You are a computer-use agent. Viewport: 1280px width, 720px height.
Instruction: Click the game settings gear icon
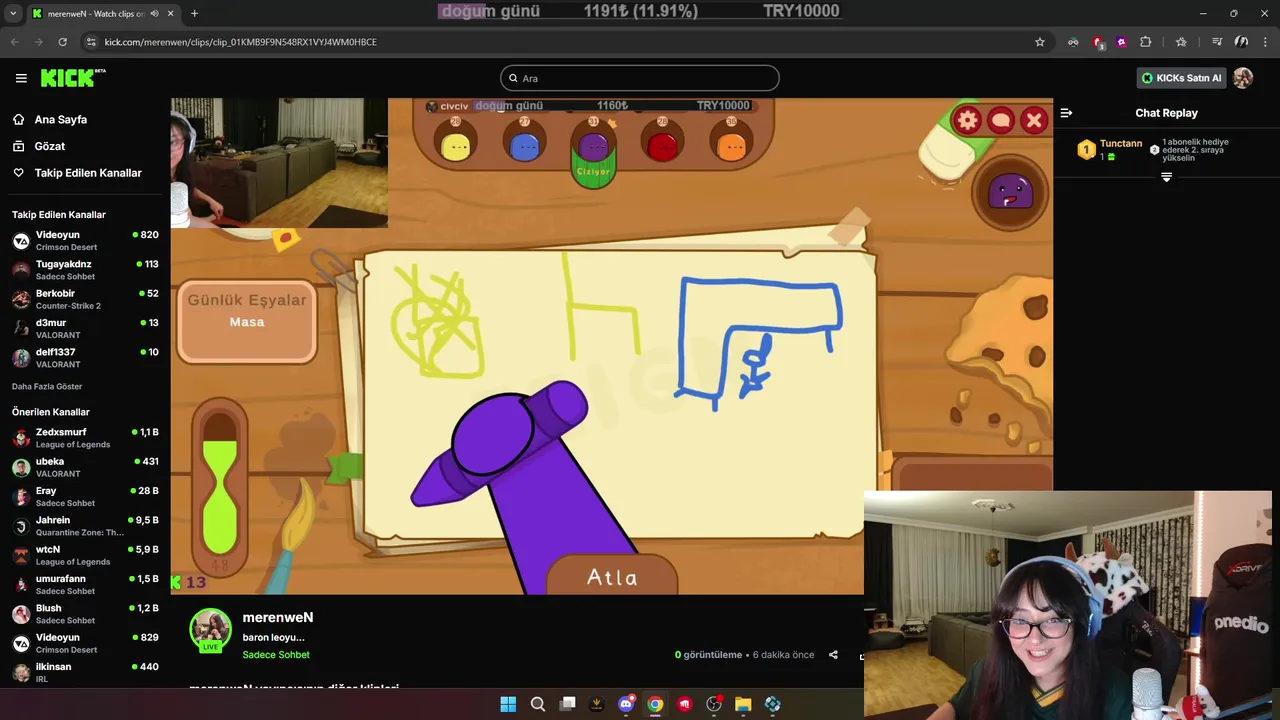click(967, 121)
